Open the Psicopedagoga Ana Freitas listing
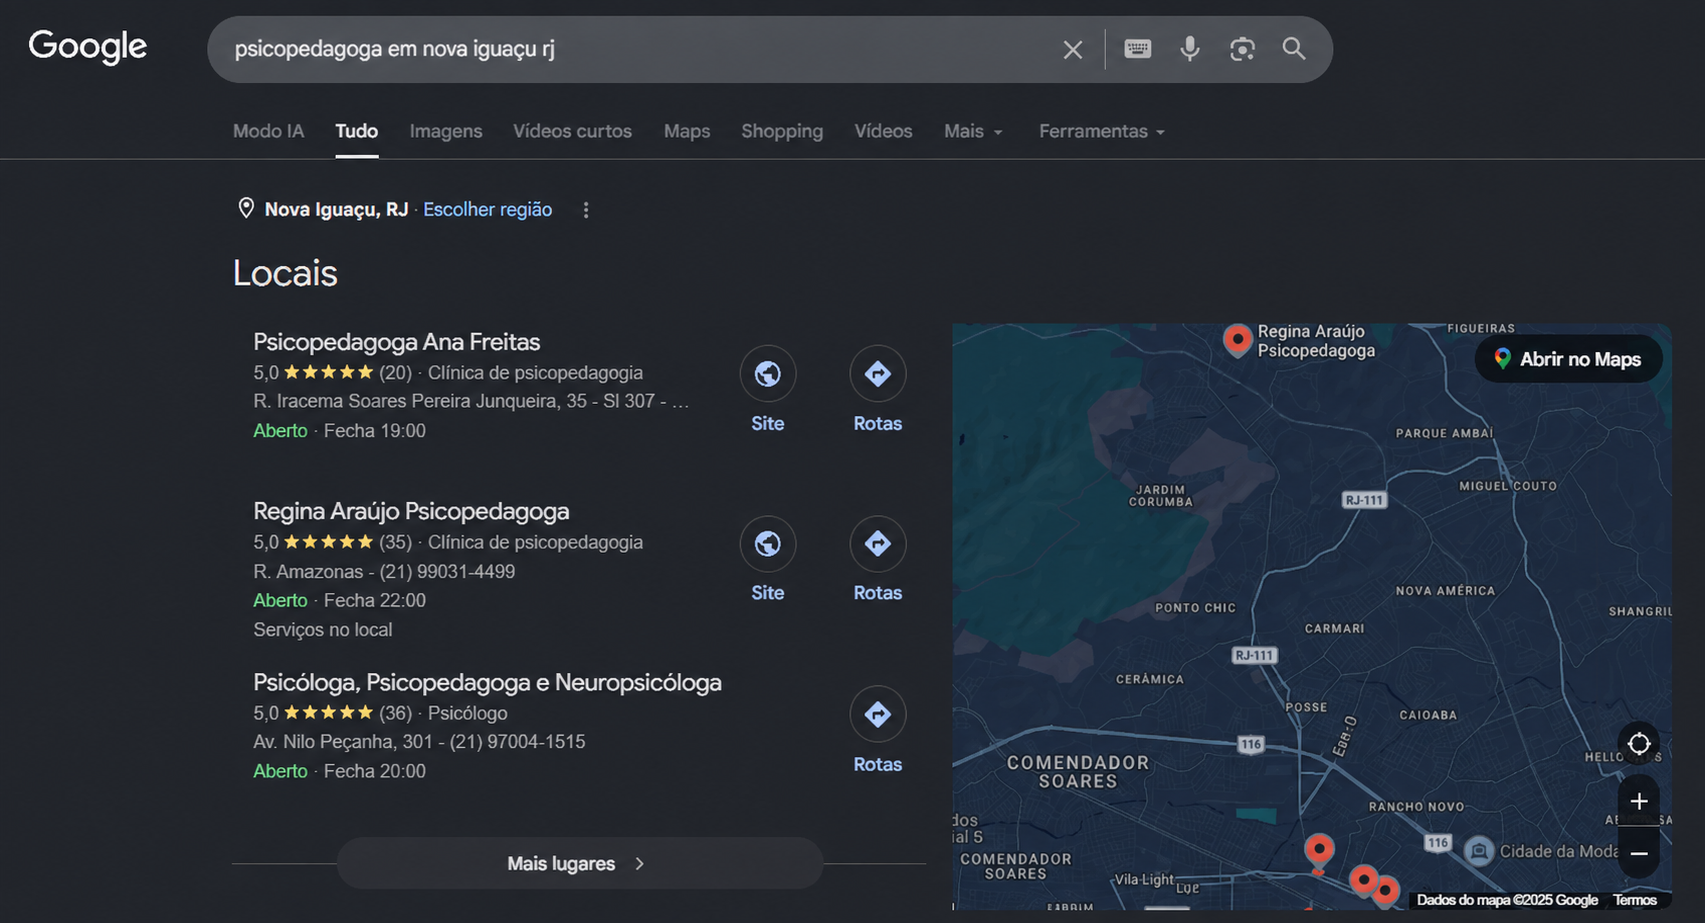The width and height of the screenshot is (1705, 923). click(396, 342)
